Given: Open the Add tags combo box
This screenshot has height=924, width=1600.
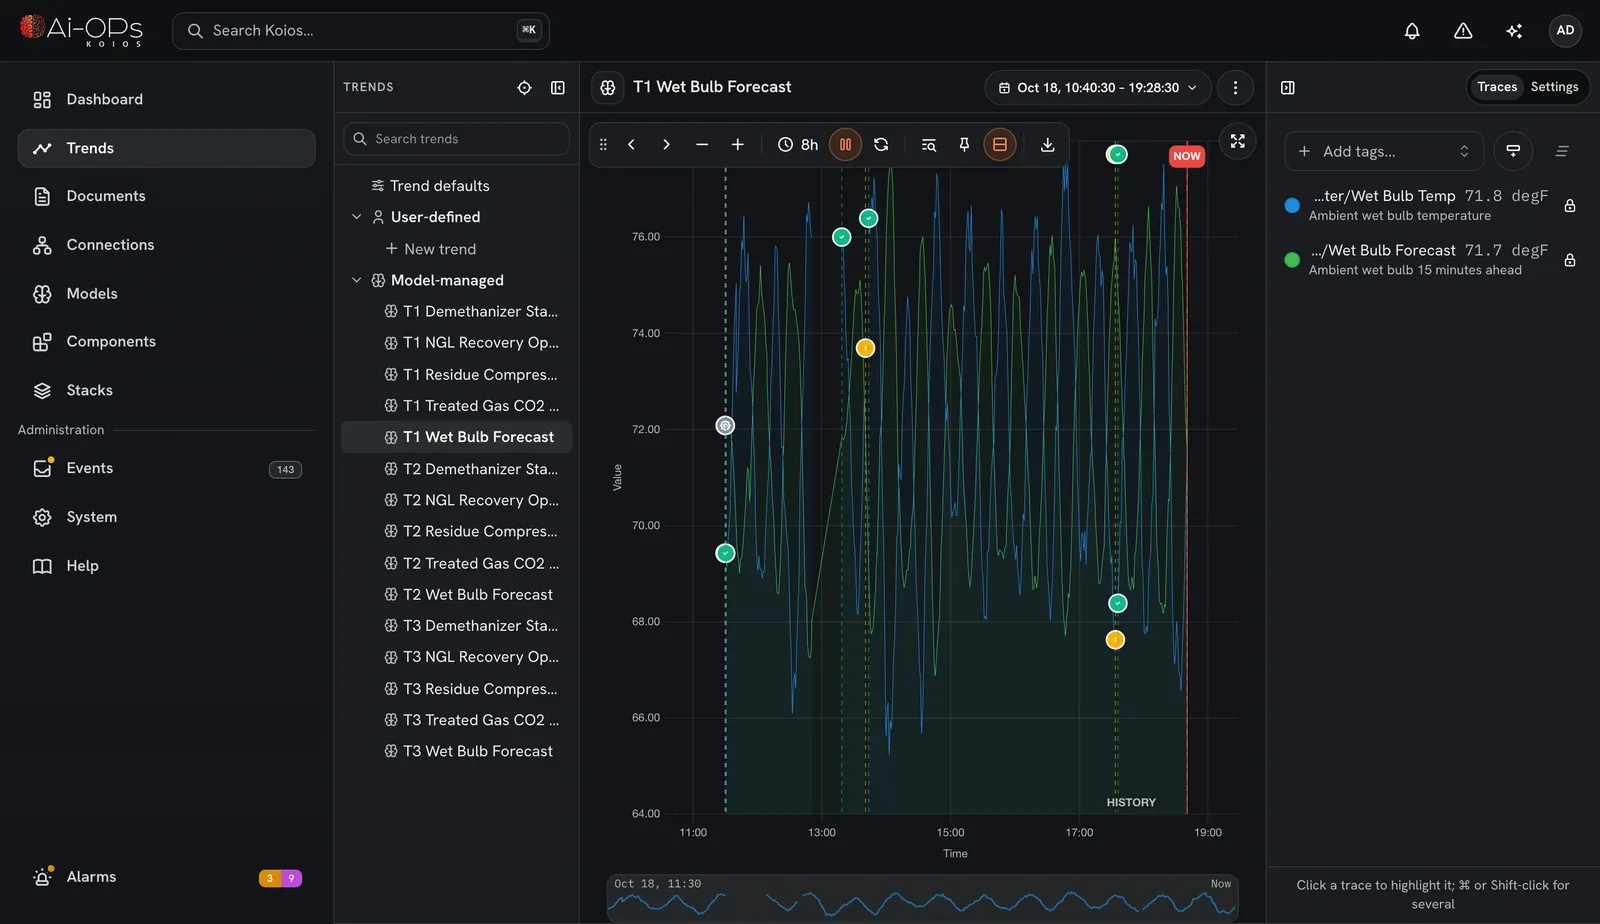Looking at the screenshot, I should tap(1382, 151).
